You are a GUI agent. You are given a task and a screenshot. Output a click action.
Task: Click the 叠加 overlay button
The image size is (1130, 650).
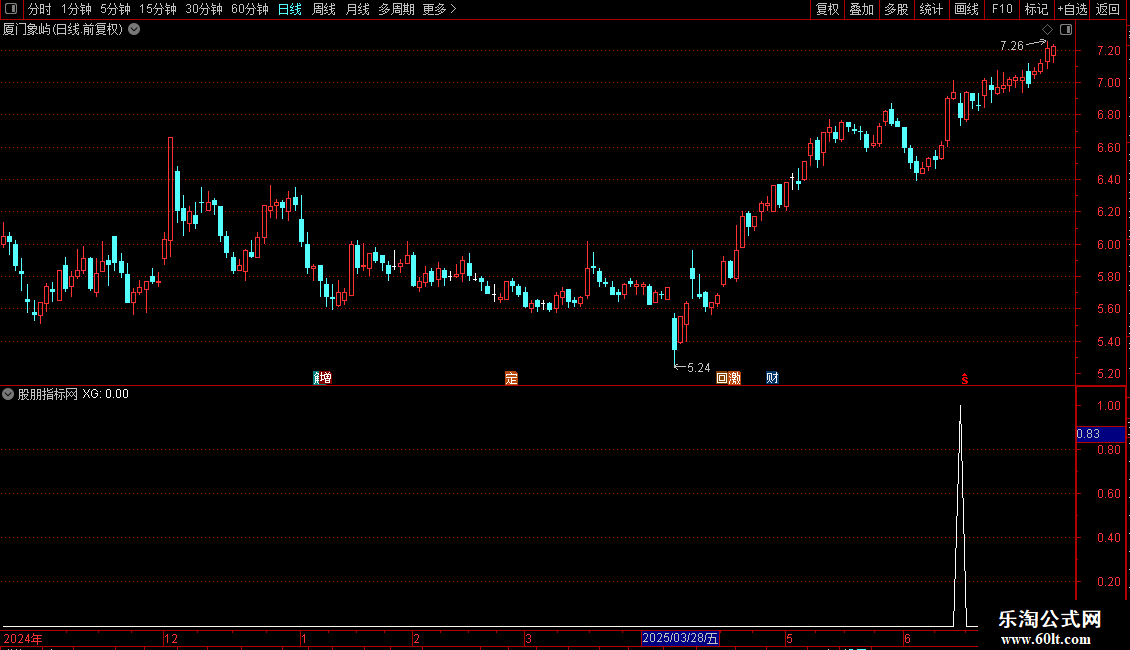[x=861, y=9]
